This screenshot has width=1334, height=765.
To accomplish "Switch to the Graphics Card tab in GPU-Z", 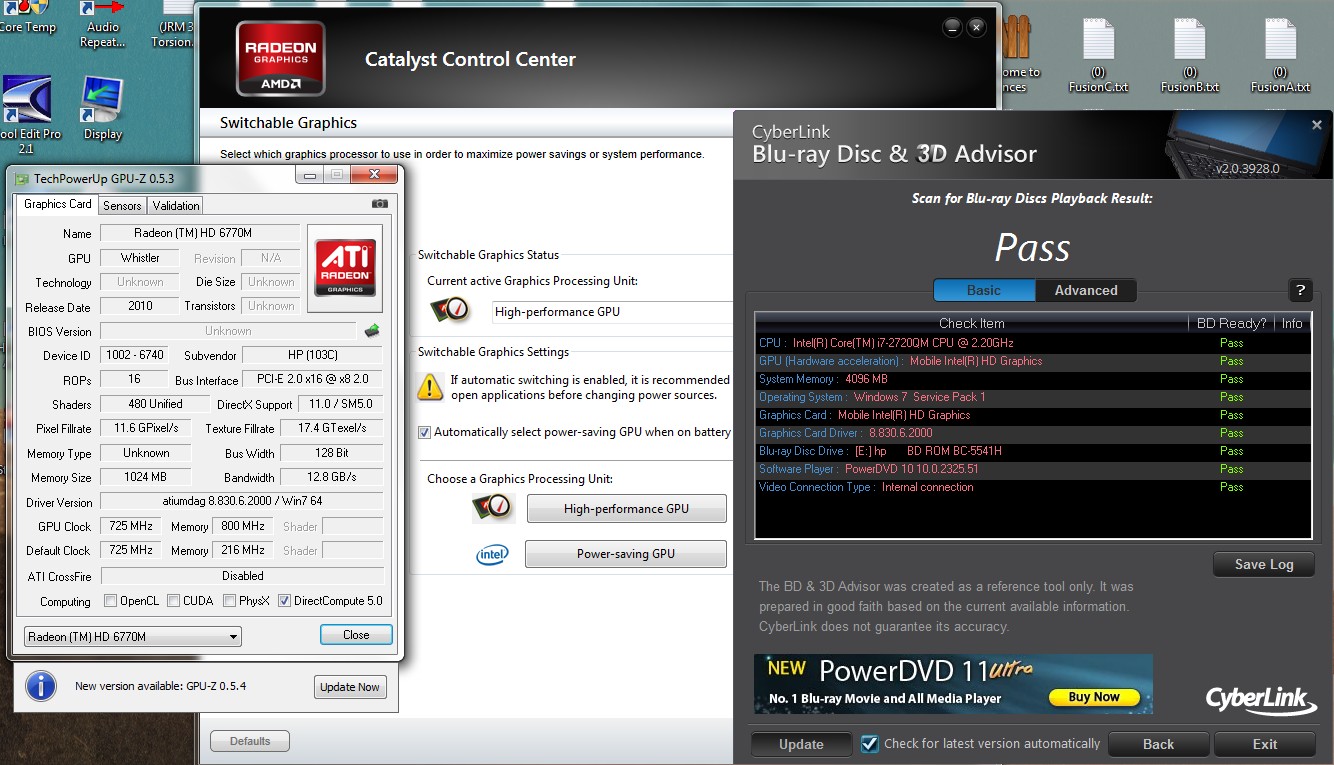I will [x=58, y=204].
